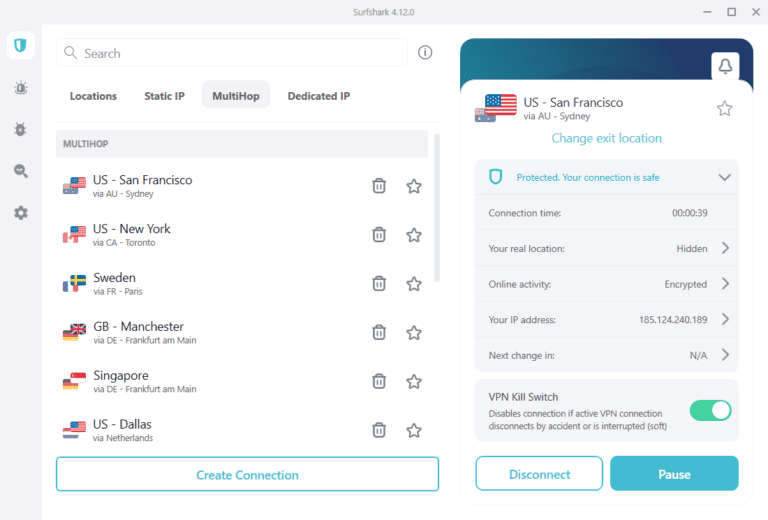This screenshot has height=520, width=768.
Task: Switch to the Locations tab
Action: tap(93, 96)
